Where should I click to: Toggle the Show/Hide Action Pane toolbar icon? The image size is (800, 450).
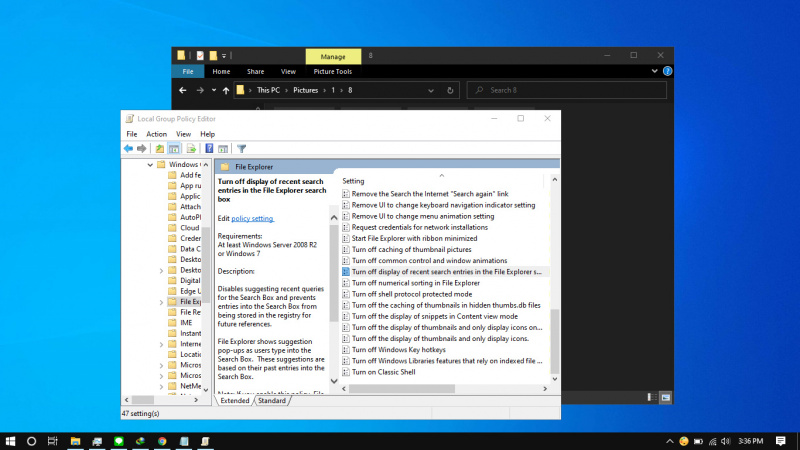coord(223,148)
